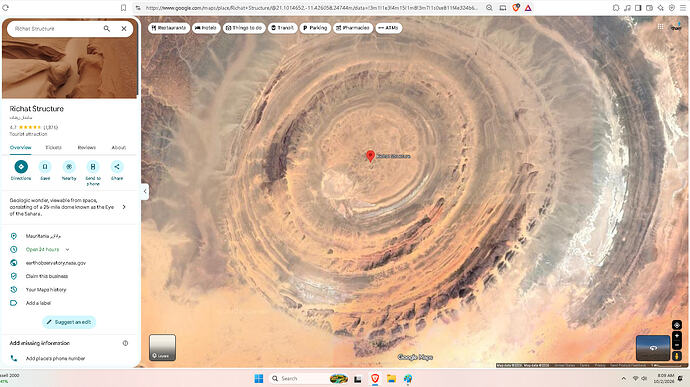Open Brave Wallet icon
The width and height of the screenshot is (690, 387).
click(650, 7)
